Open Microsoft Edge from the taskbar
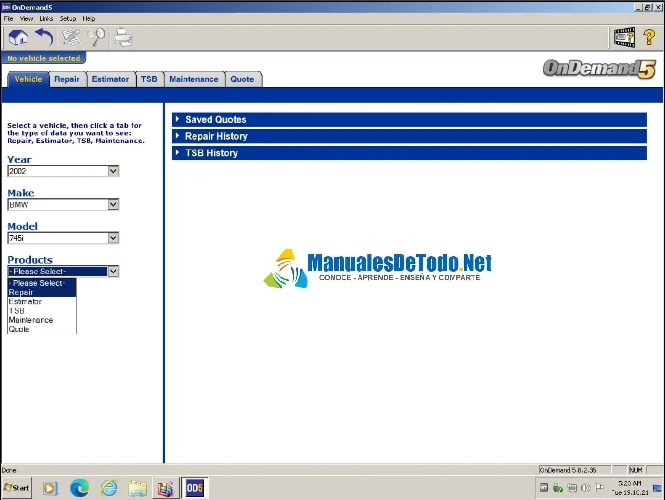This screenshot has height=500, width=665. pos(79,488)
